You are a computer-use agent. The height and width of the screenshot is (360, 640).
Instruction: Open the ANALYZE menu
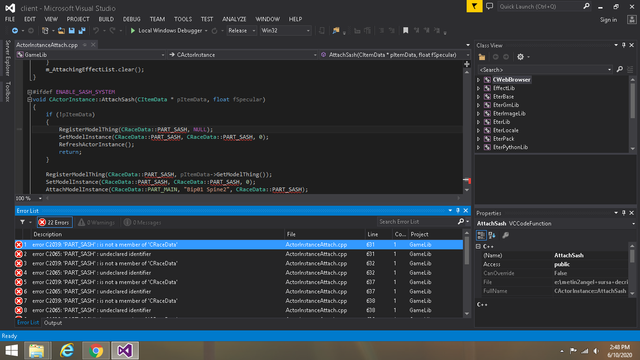point(234,19)
